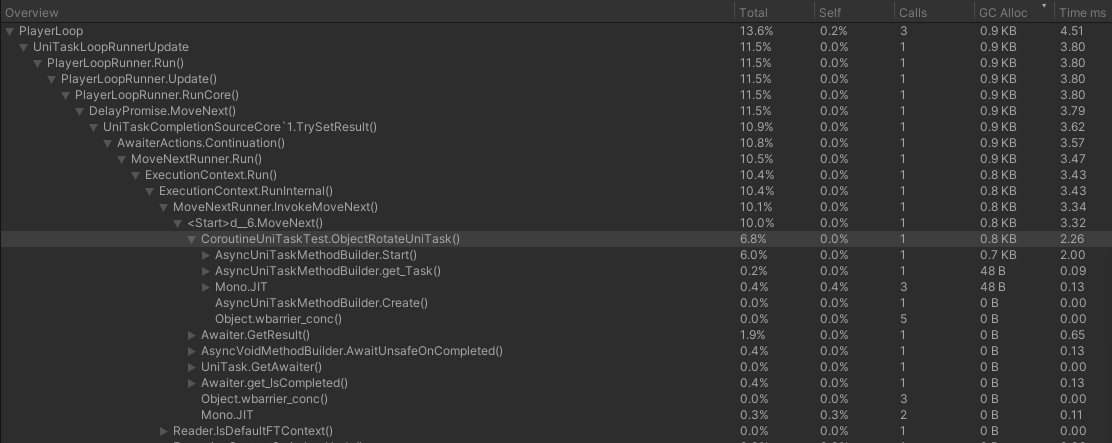Collapse the PlayerLoop tree node

tap(10, 31)
